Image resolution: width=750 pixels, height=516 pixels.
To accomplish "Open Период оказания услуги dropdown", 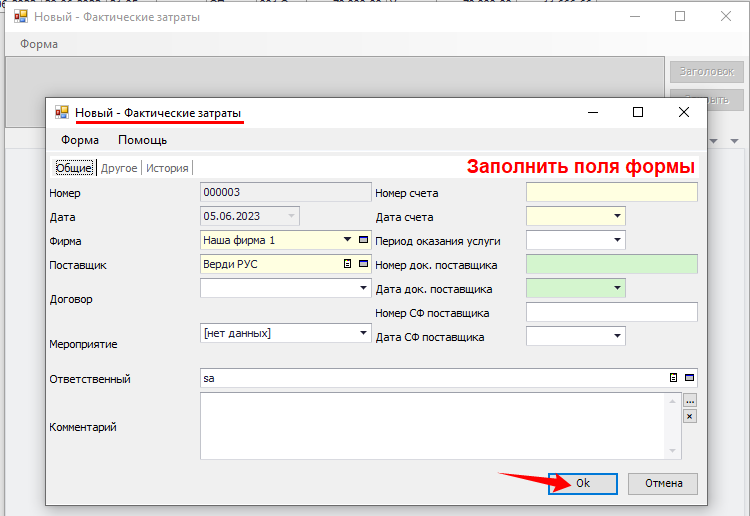I will (617, 240).
